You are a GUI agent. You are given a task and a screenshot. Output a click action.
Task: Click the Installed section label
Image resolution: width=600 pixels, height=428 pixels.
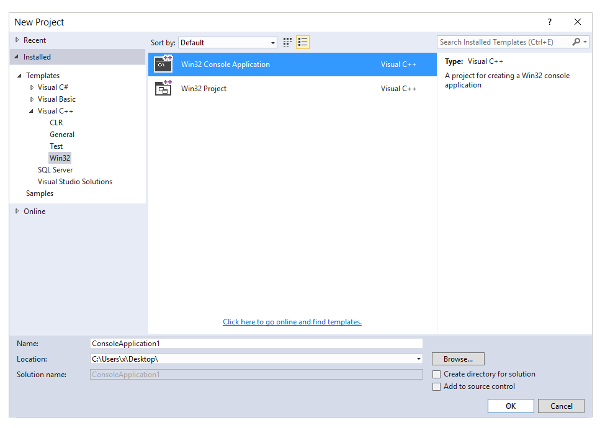(37, 57)
